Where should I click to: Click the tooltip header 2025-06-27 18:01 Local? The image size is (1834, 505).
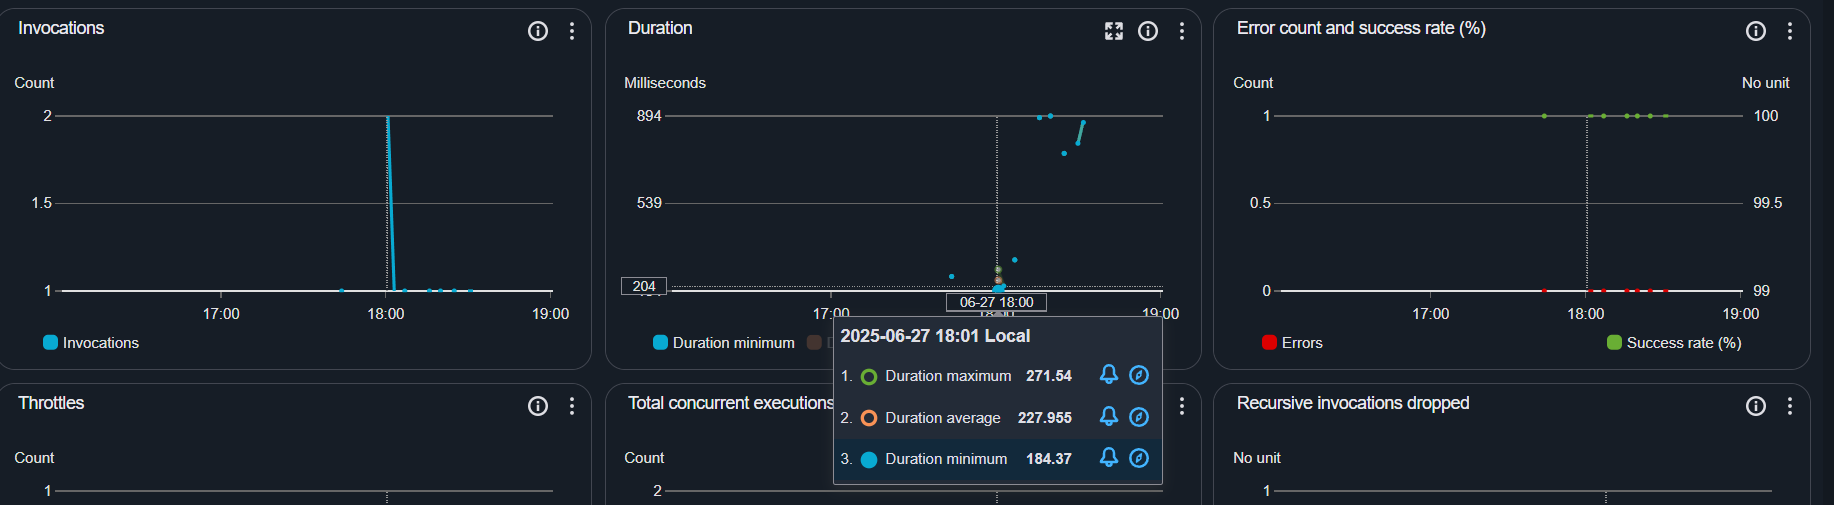click(x=935, y=336)
